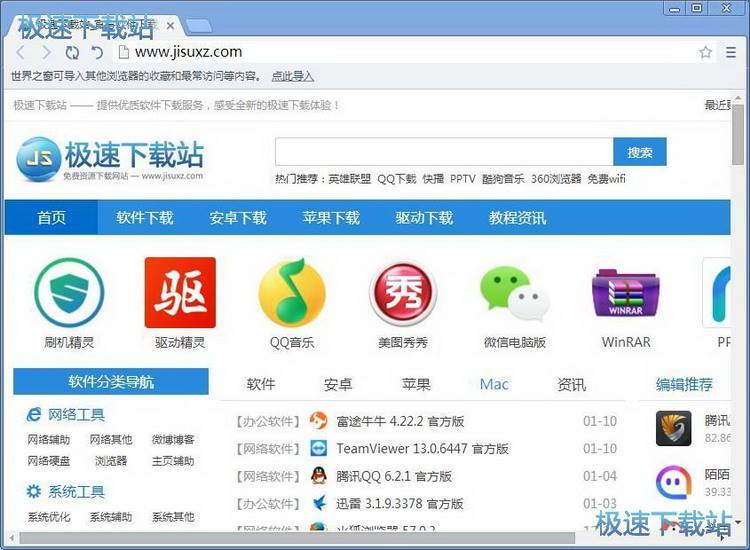Switch to the 苹果 list tab
This screenshot has width=750, height=550.
point(416,384)
